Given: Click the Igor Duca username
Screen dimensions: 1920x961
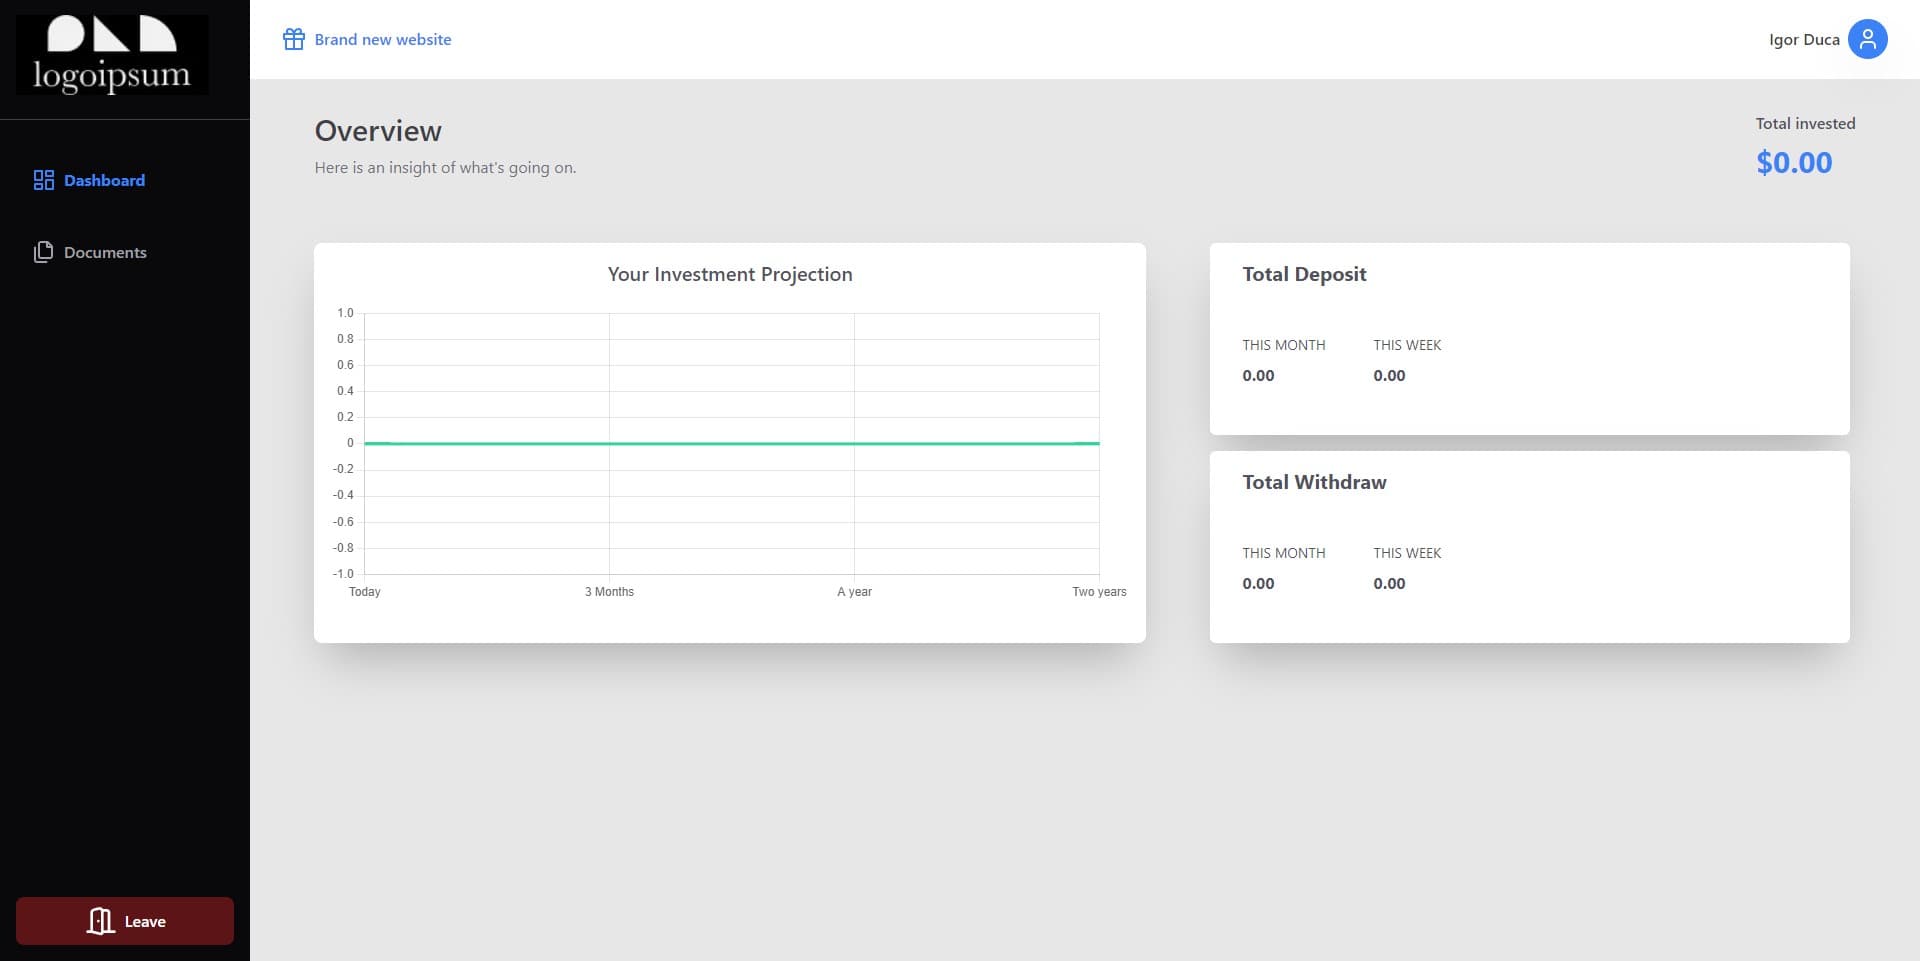Looking at the screenshot, I should click(1803, 40).
